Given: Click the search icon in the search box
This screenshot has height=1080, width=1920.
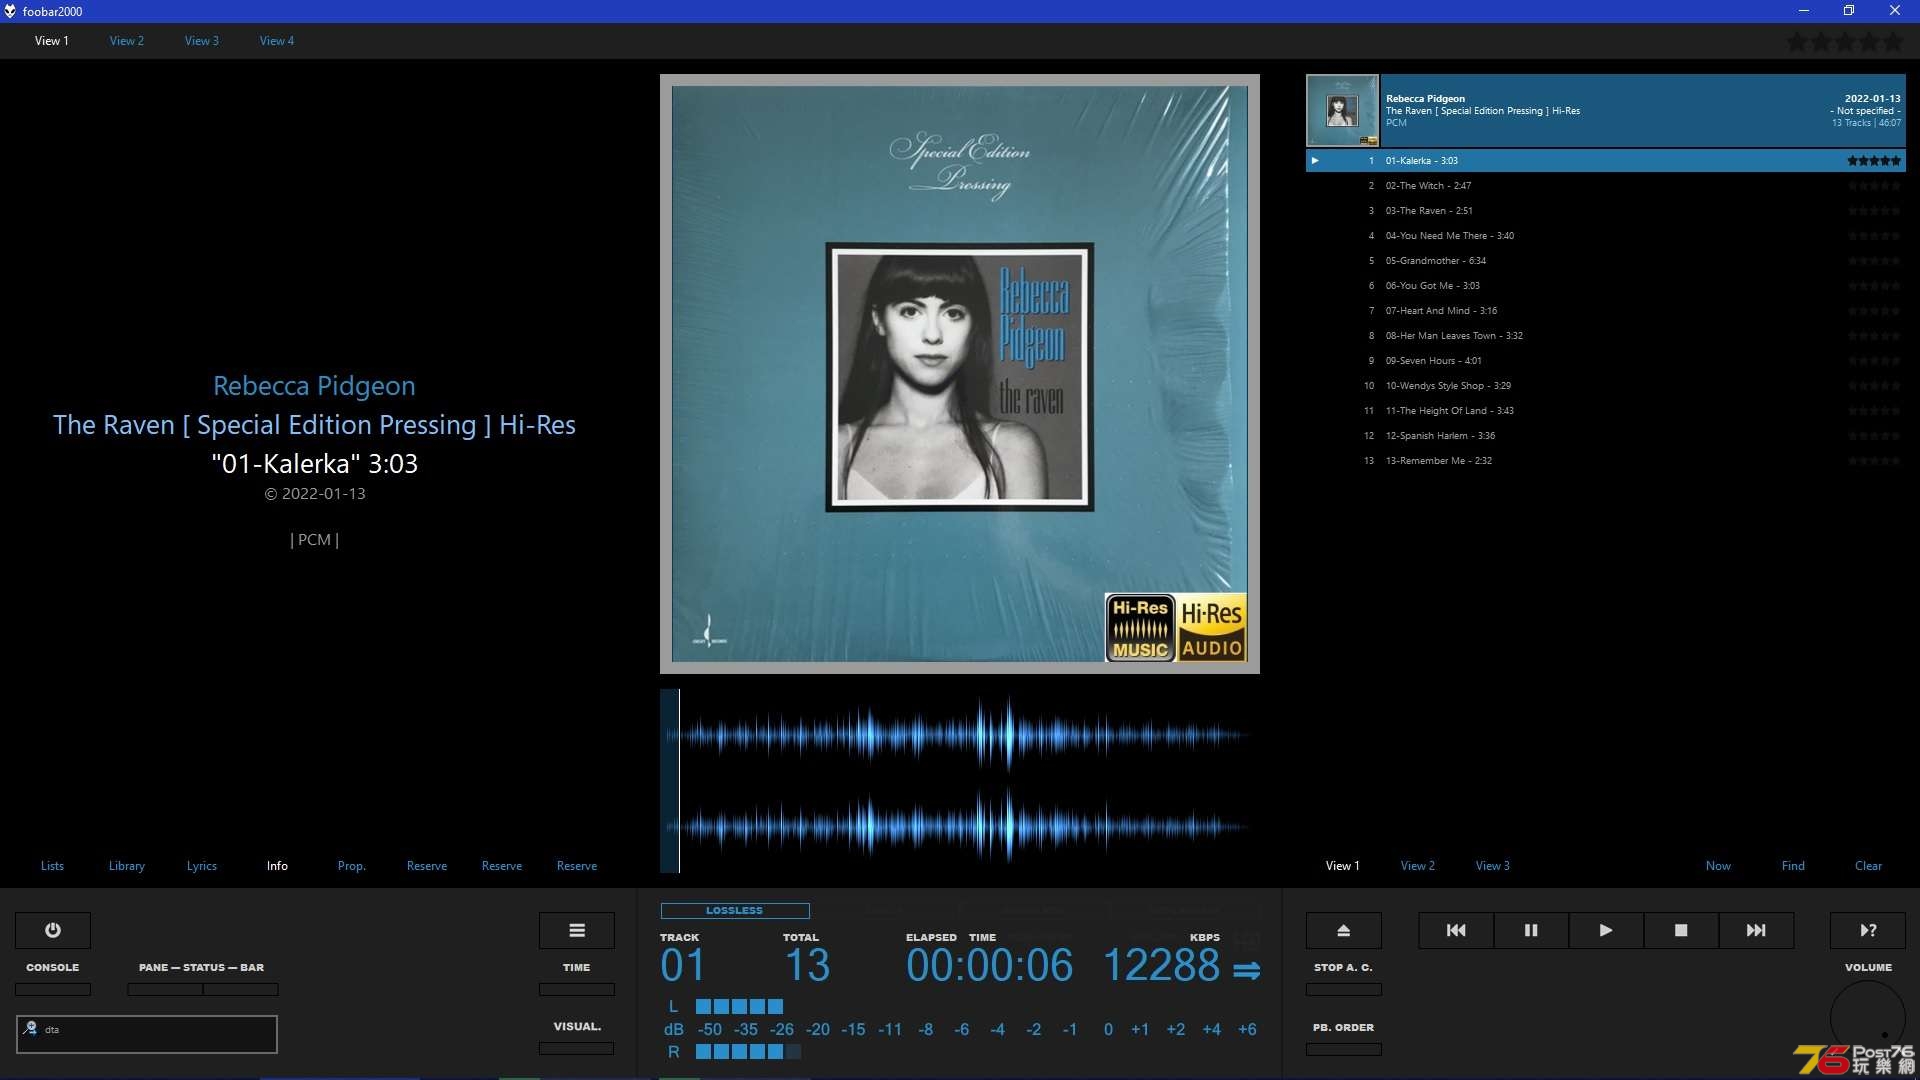Looking at the screenshot, I should point(31,1028).
